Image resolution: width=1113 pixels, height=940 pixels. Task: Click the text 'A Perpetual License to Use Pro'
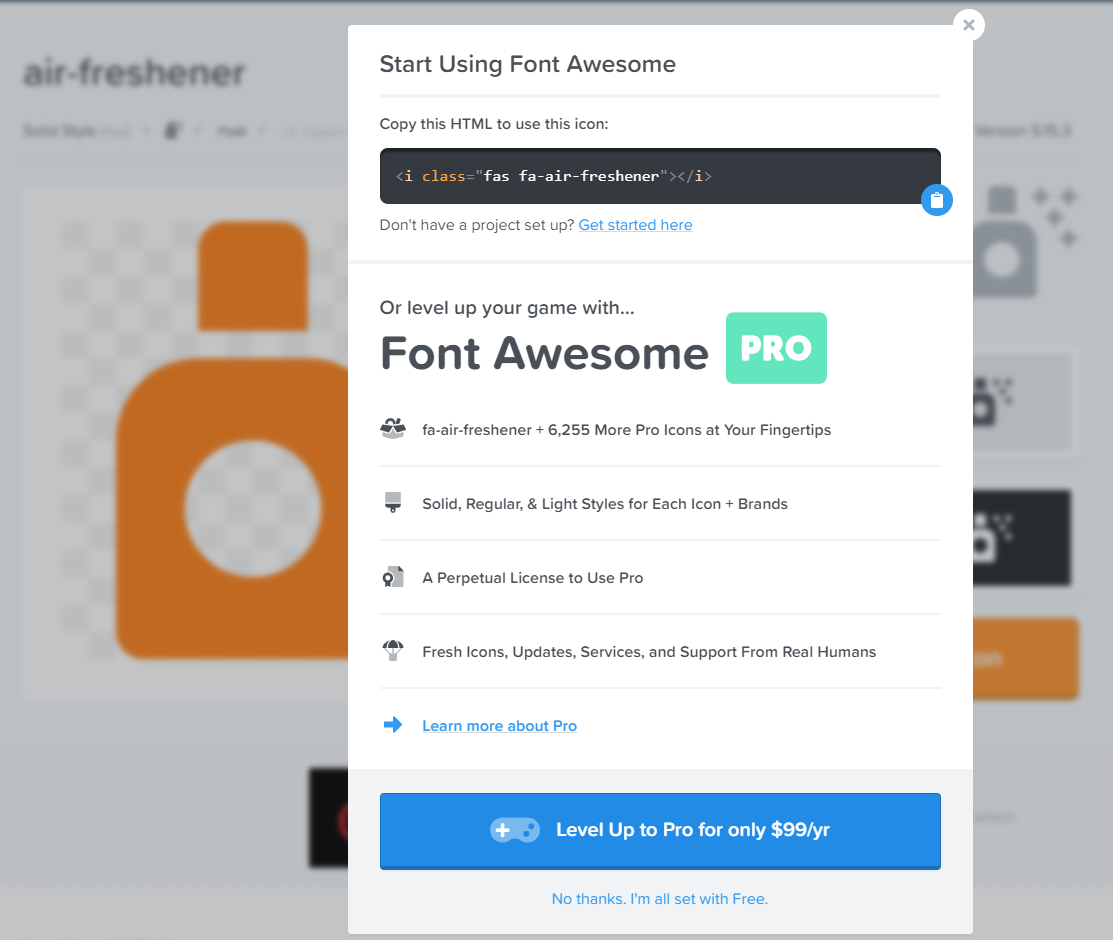click(532, 578)
